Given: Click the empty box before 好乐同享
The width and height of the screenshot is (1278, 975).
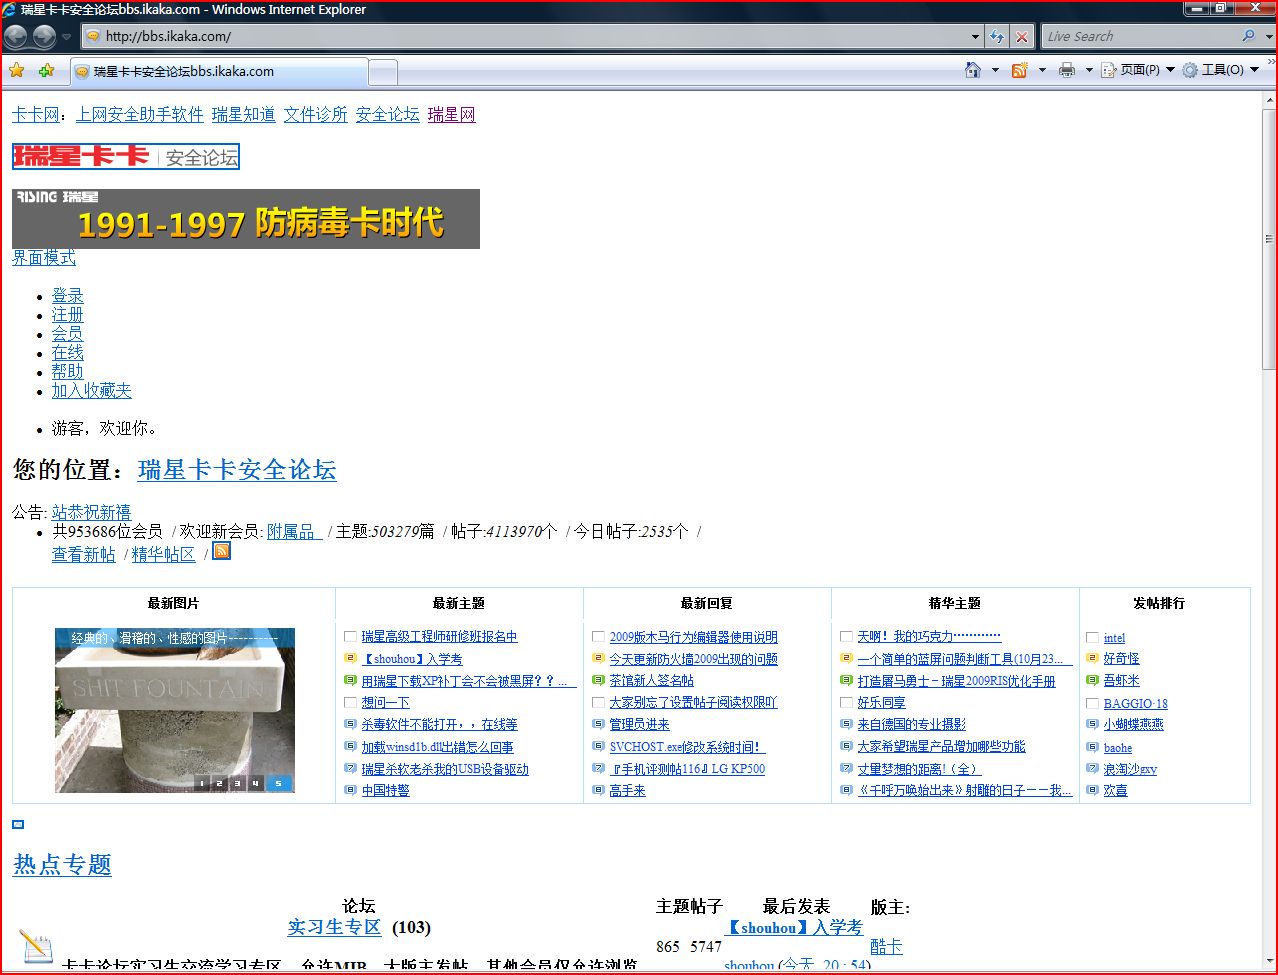Looking at the screenshot, I should 846,702.
